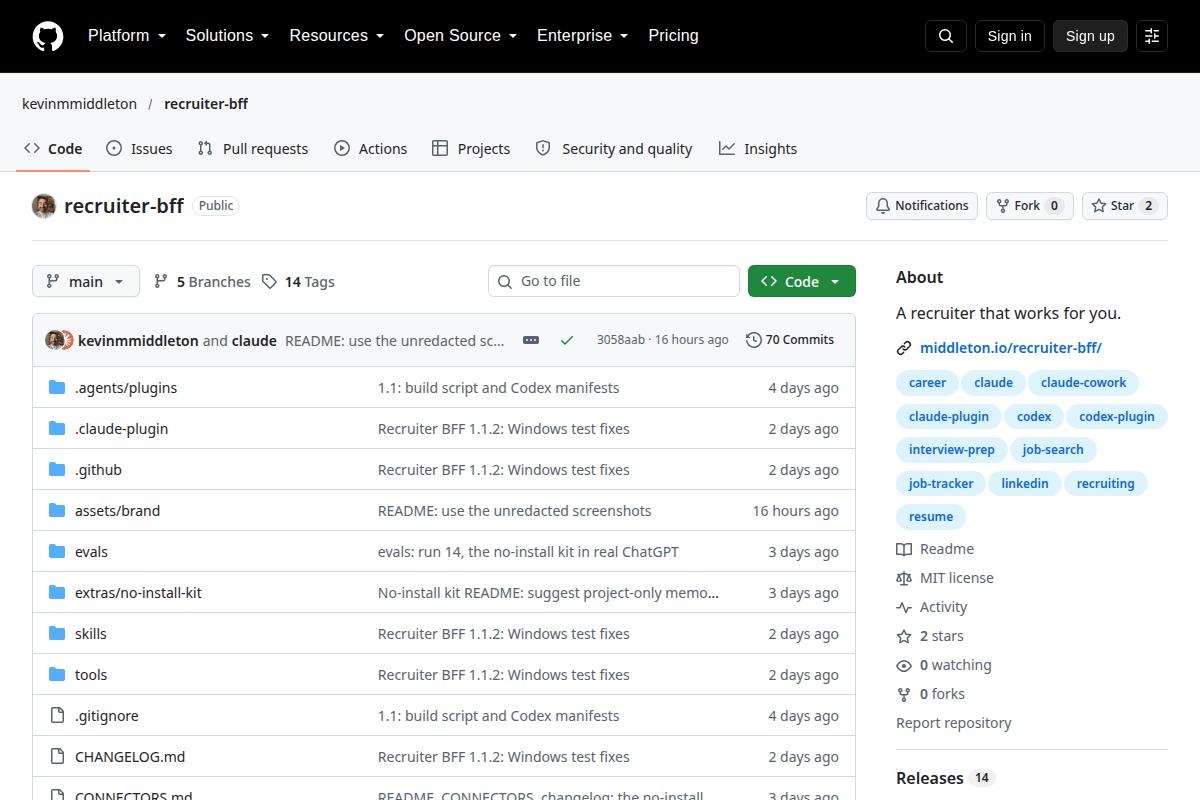Viewport: 1200px width, 800px height.
Task: Star the recruiter-bff repository
Action: 1125,206
